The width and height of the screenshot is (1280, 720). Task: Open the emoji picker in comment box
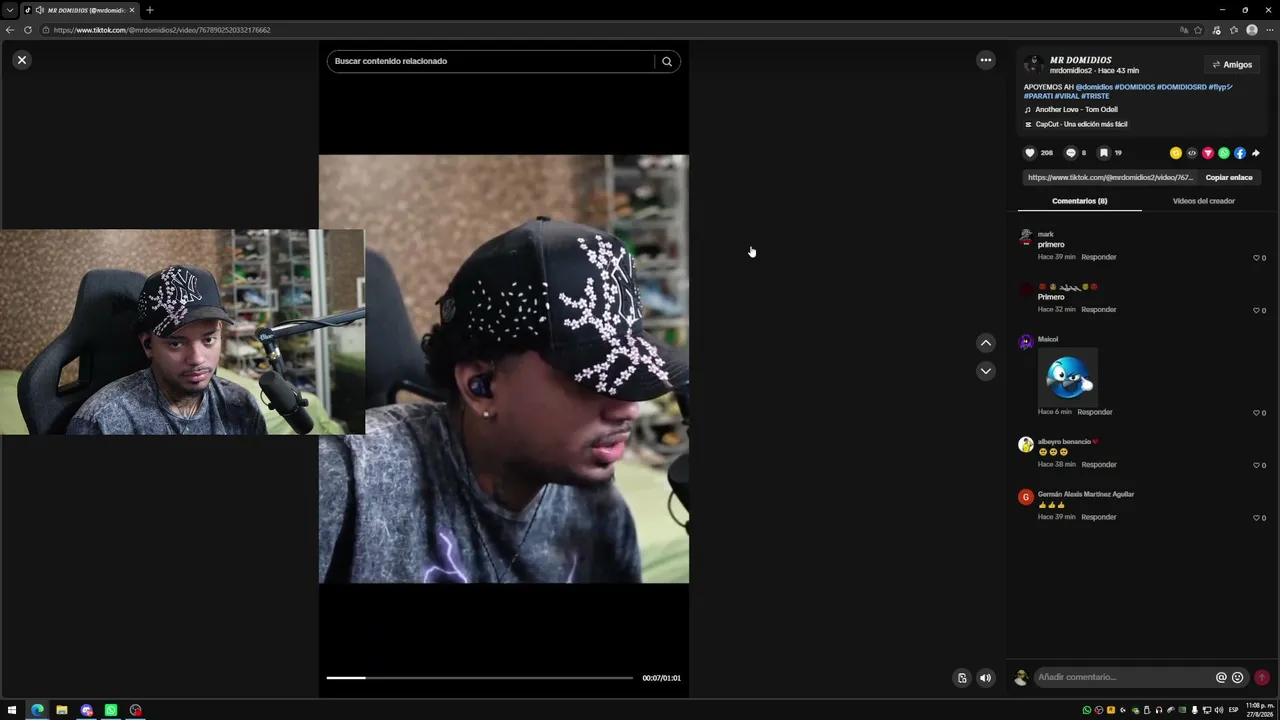tap(1238, 677)
